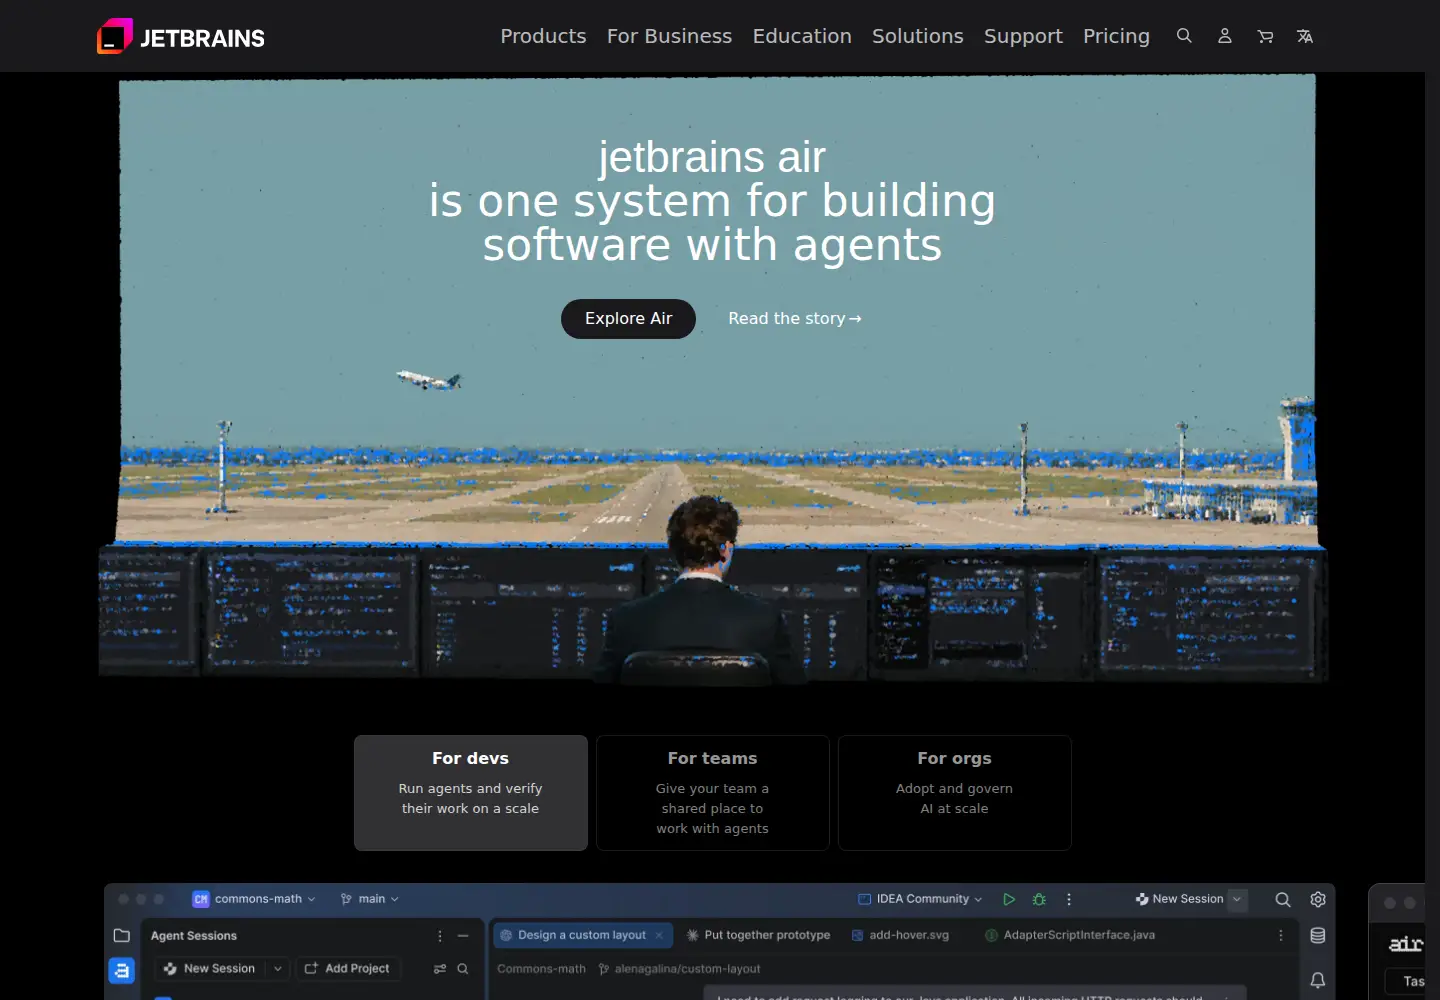
Task: Select the blue Air agent sidebar icon
Action: pyautogui.click(x=122, y=970)
